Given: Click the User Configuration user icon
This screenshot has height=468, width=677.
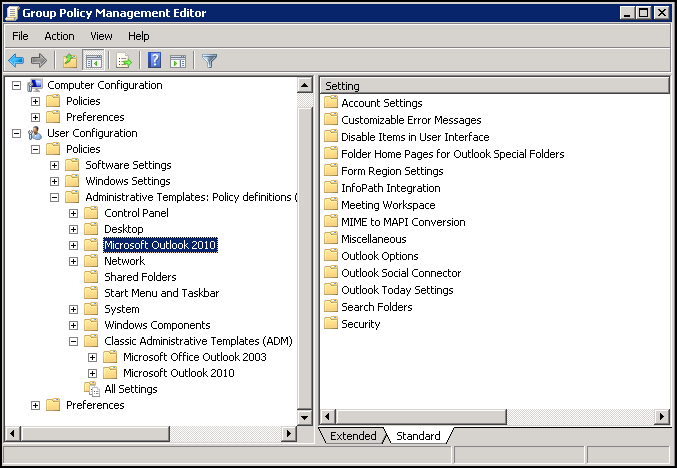Looking at the screenshot, I should pyautogui.click(x=35, y=133).
